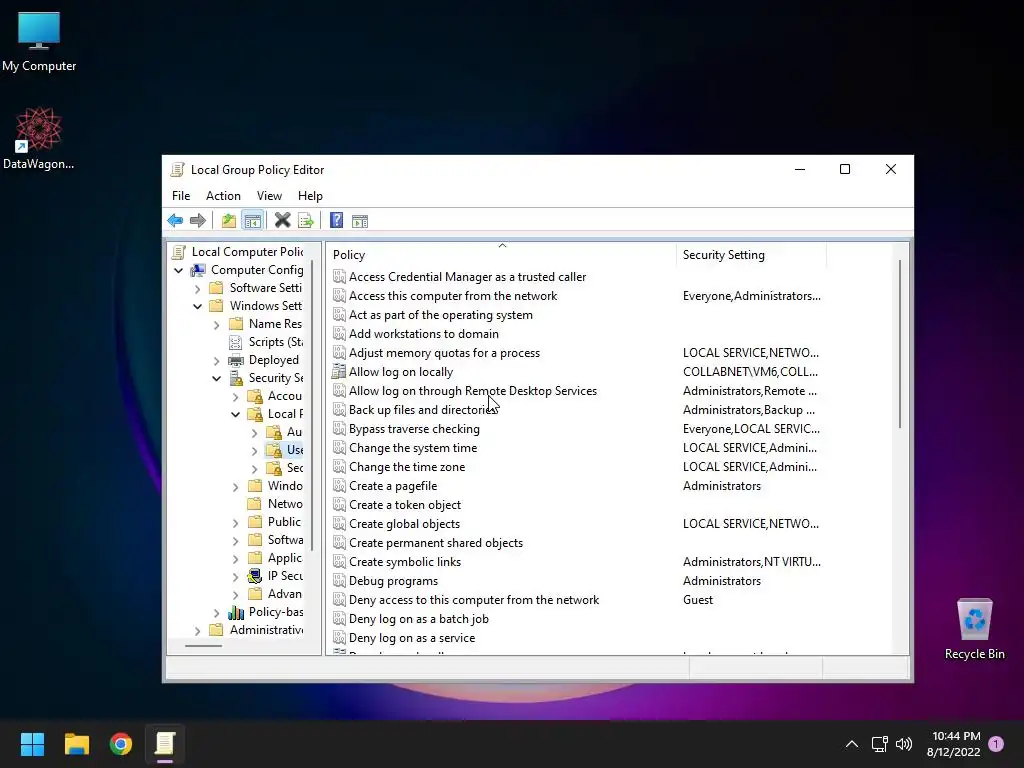This screenshot has height=768, width=1024.
Task: Select 'Create a pagefile' policy
Action: (393, 486)
